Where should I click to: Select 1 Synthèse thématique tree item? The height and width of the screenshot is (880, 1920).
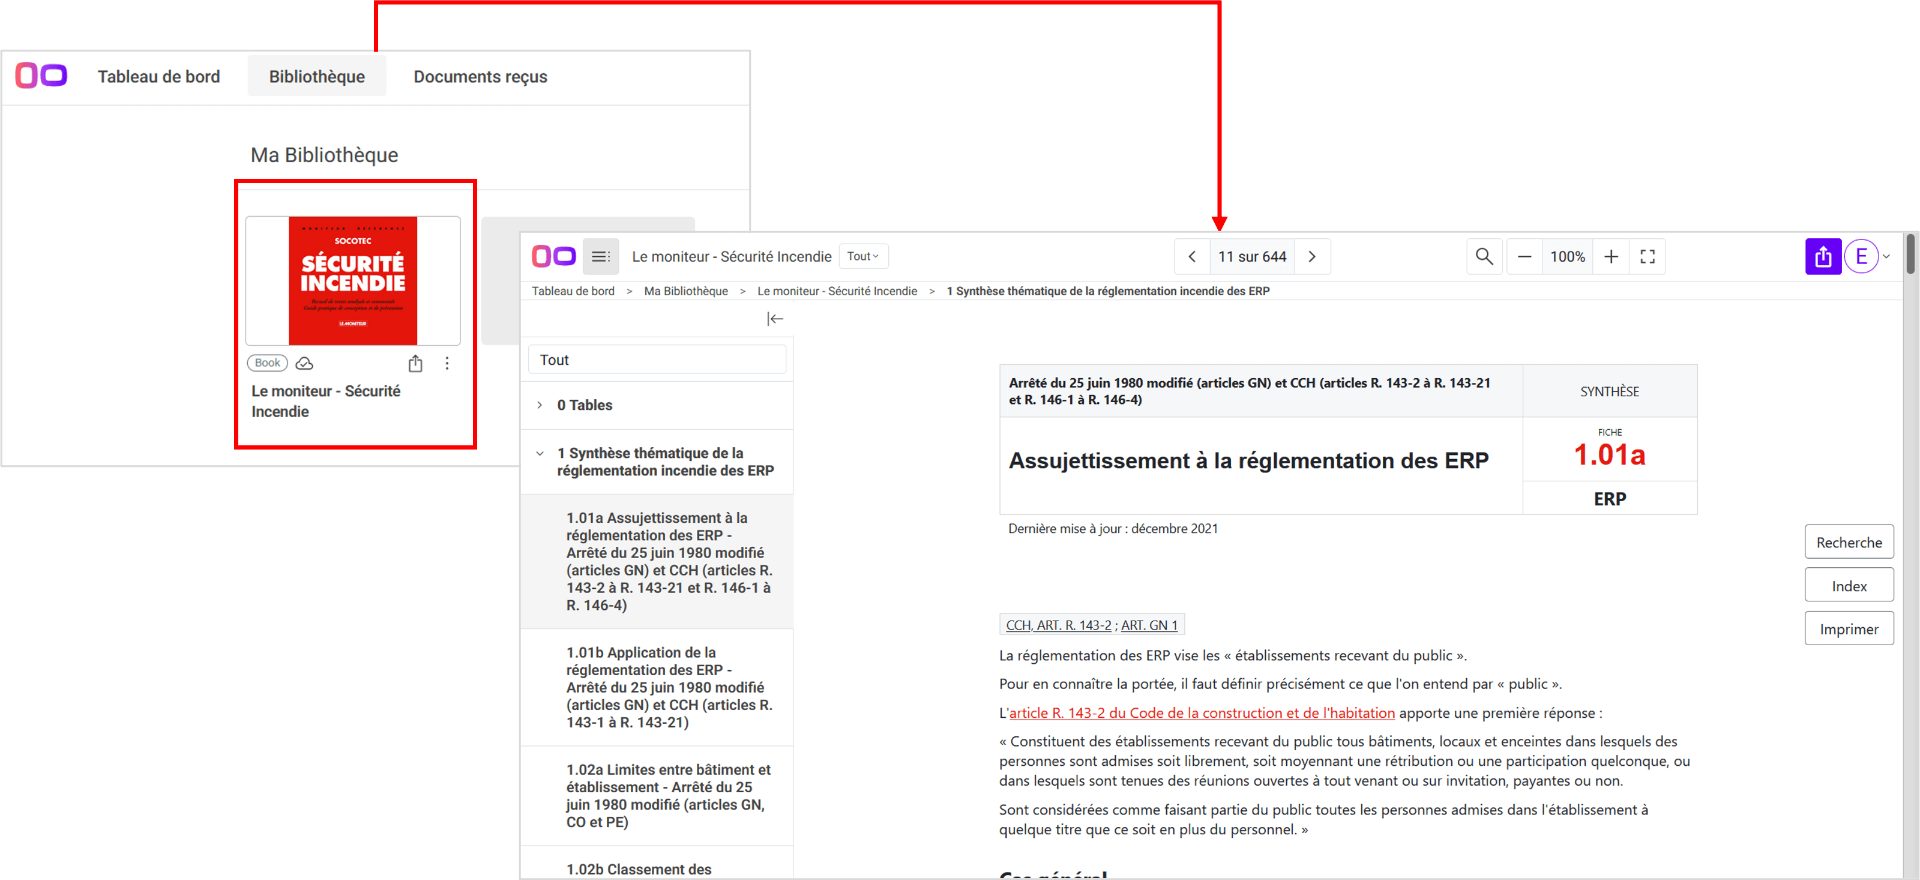coord(657,462)
